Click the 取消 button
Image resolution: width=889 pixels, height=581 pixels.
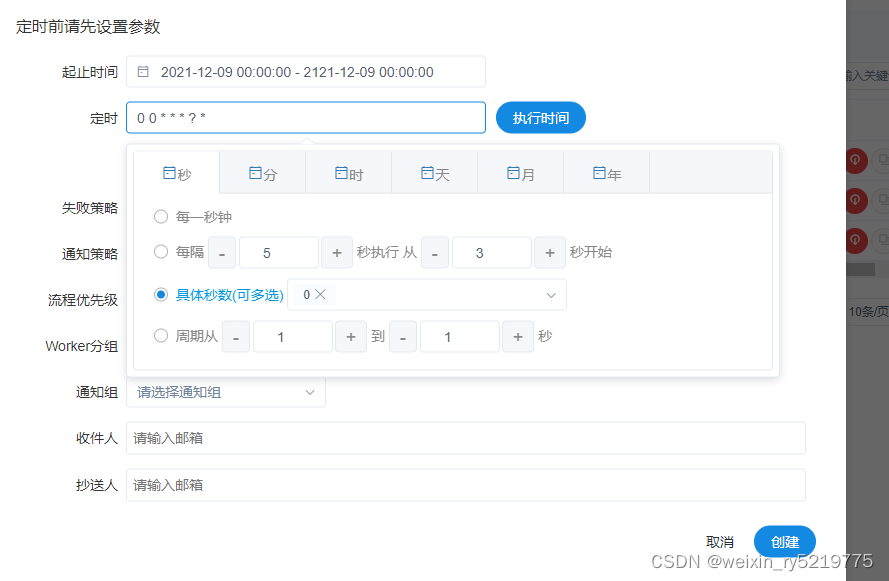[720, 542]
